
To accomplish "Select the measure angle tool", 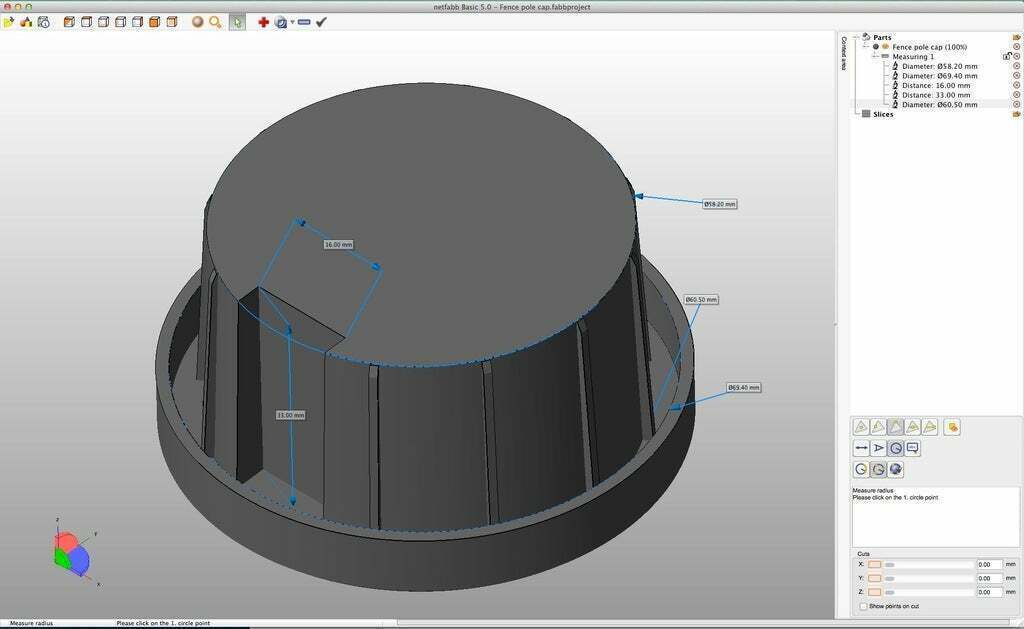I will (x=878, y=449).
